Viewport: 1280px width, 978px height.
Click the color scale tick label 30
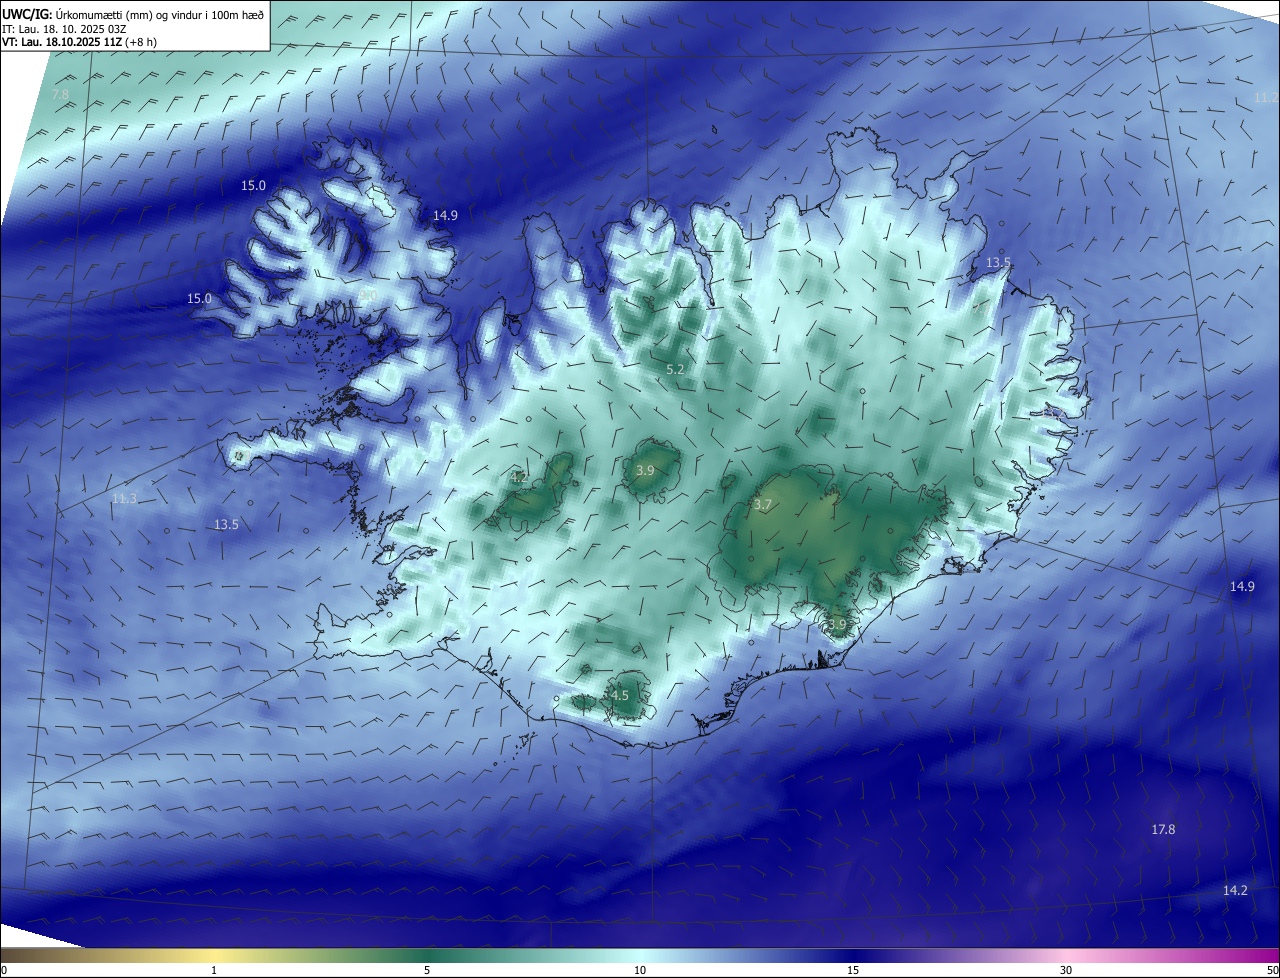pyautogui.click(x=1066, y=970)
